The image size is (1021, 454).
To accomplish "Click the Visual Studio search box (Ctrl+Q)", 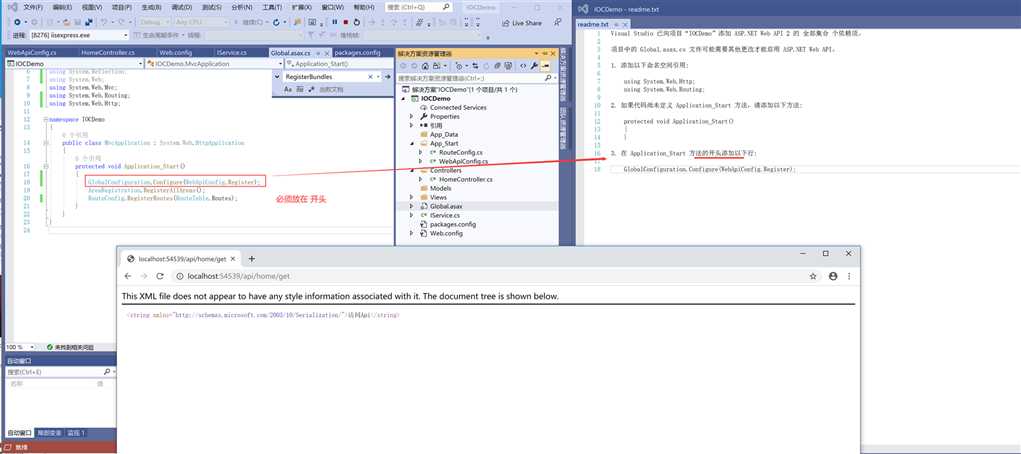I will pyautogui.click(x=419, y=7).
